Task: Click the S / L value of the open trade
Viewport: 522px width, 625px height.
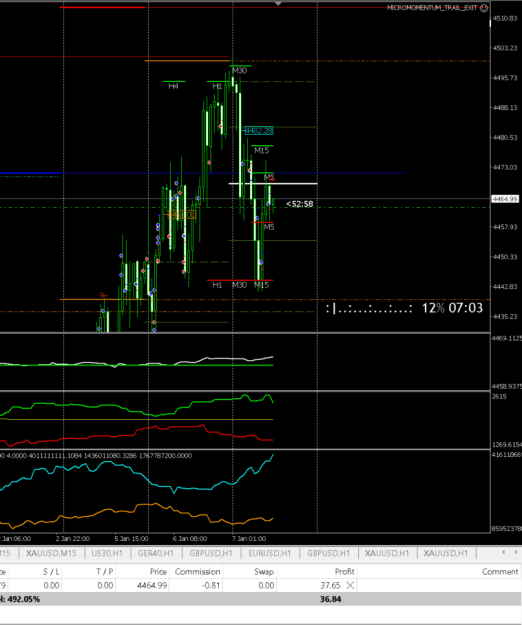Action: (51, 585)
